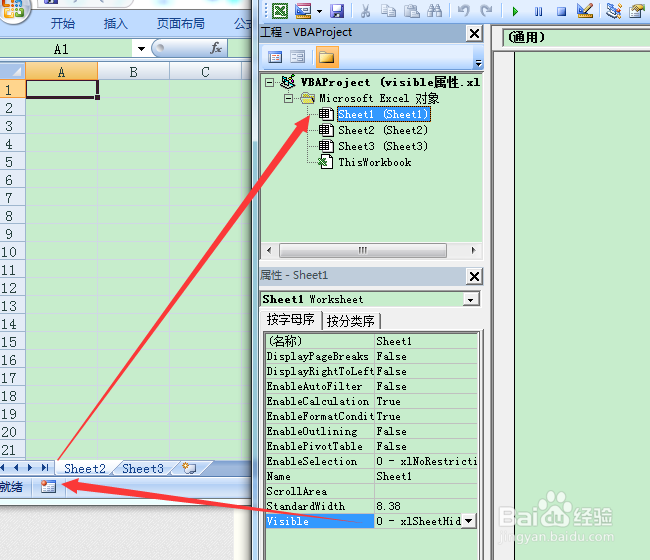Select column C header
This screenshot has height=560, width=650.
pos(205,71)
